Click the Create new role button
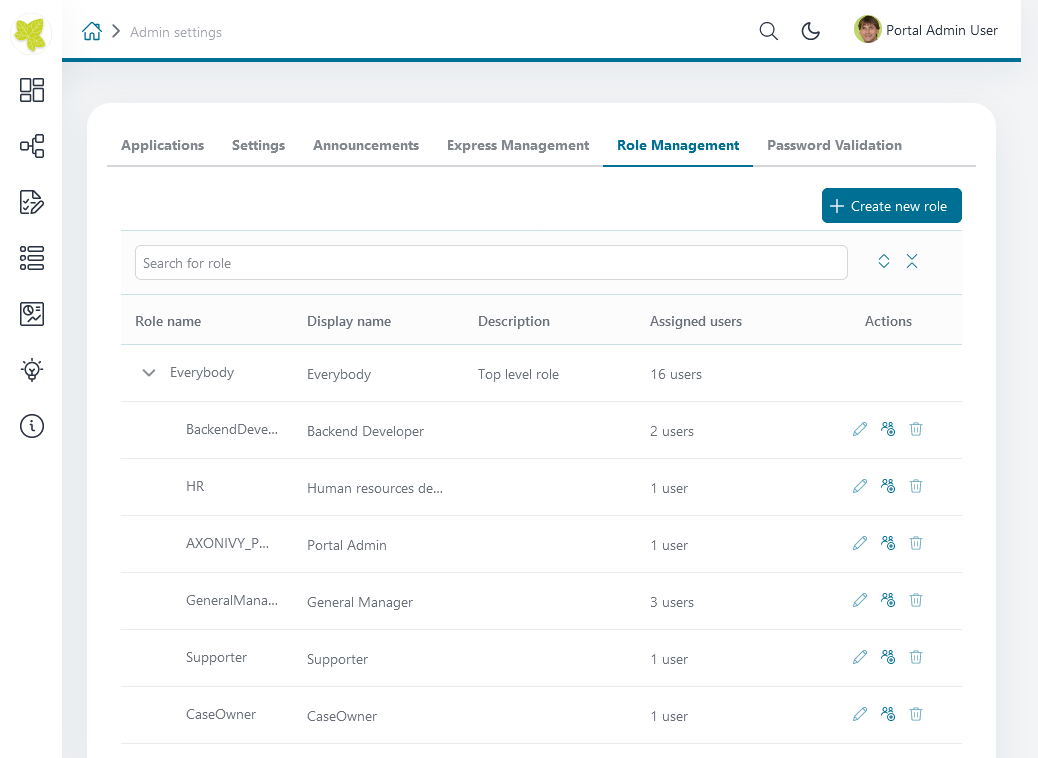1038x758 pixels. click(891, 206)
